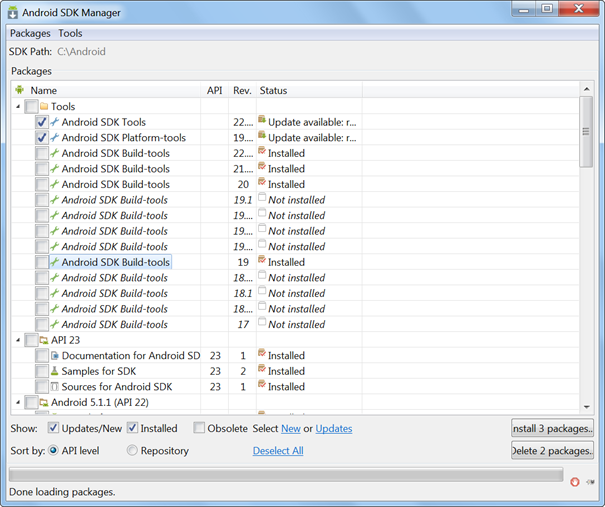Image resolution: width=605 pixels, height=507 pixels.
Task: Click the wrench icon of Build-tools rev 18.1
Action: pos(54,293)
